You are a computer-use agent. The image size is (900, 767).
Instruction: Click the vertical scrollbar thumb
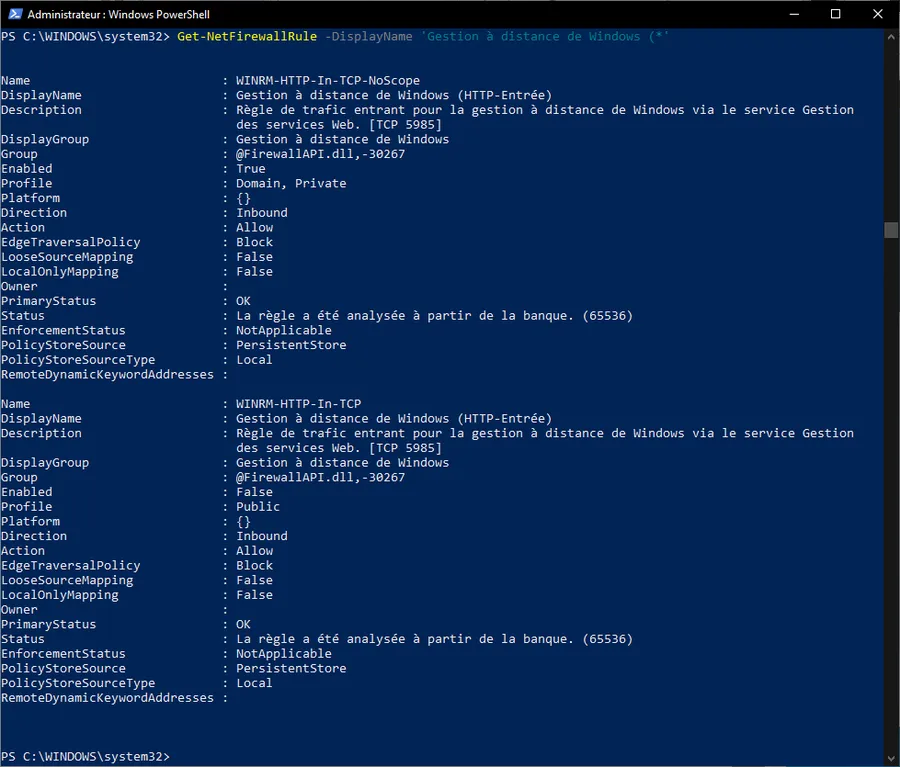pyautogui.click(x=891, y=230)
